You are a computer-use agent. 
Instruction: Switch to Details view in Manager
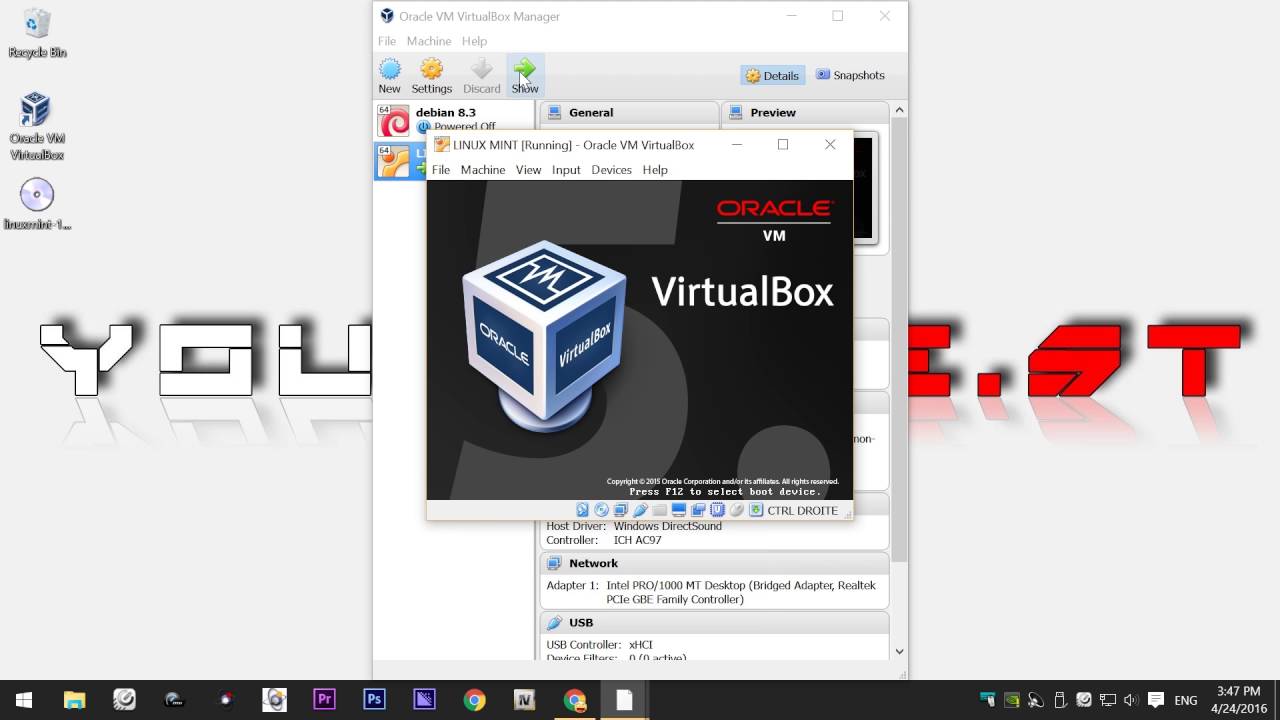tap(772, 75)
